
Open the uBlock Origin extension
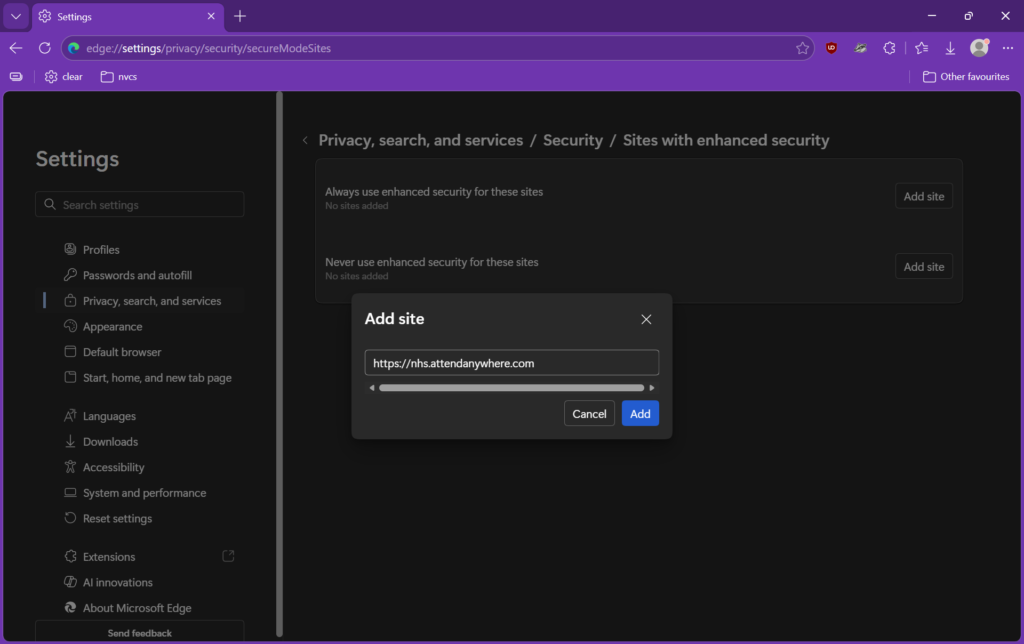tap(831, 47)
